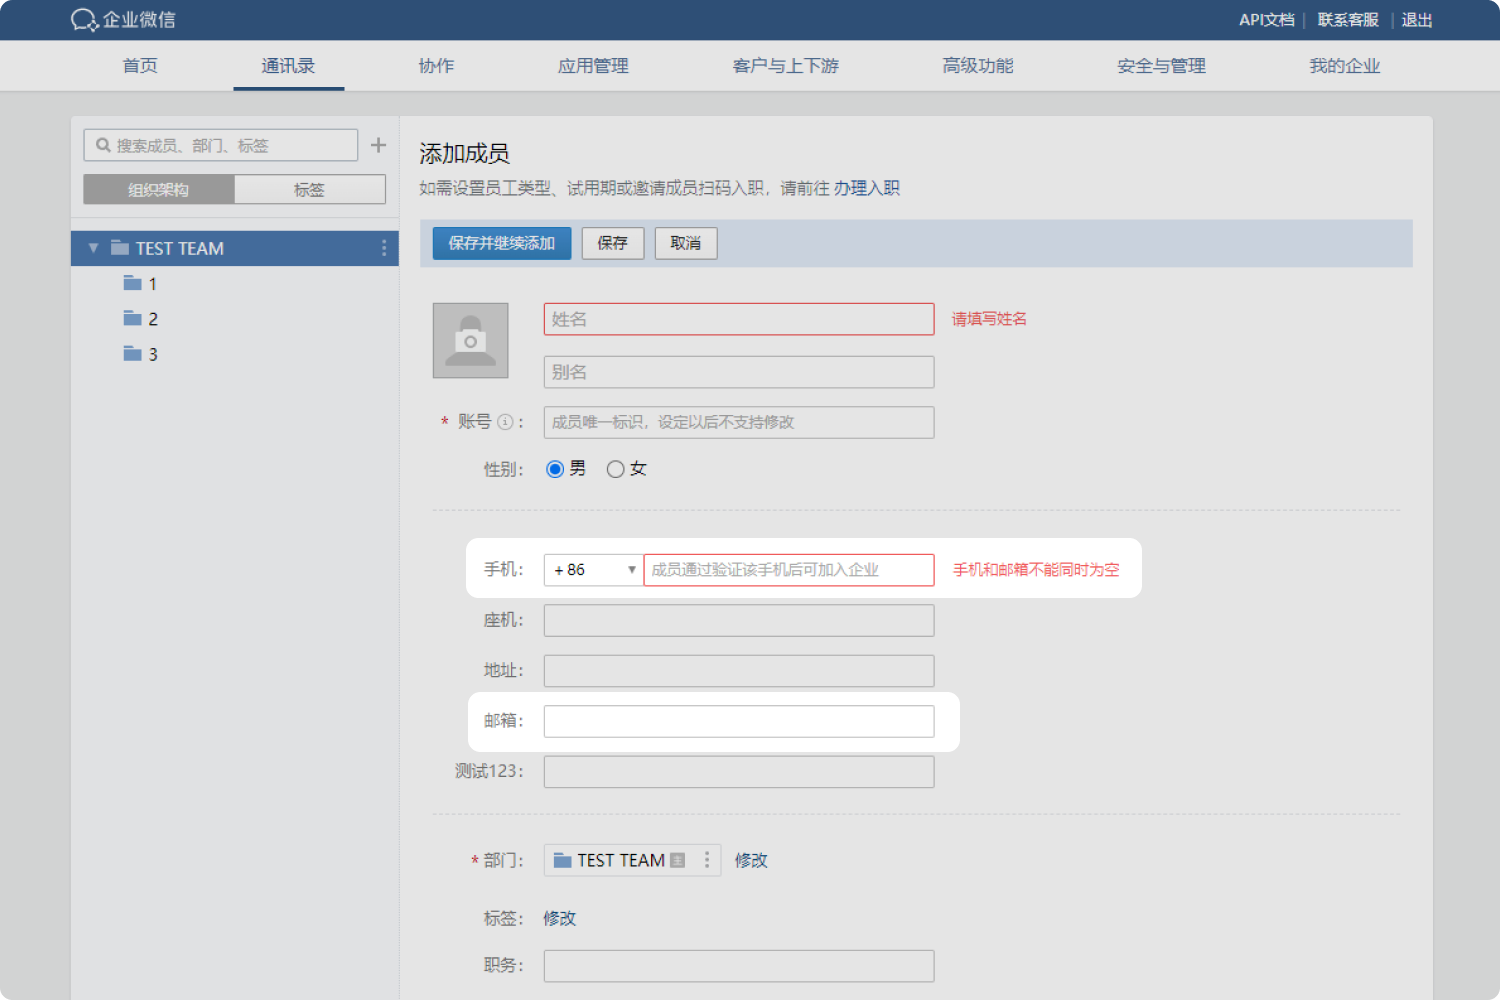Select folder 2 in department tree
This screenshot has height=1000, width=1500.
pos(141,319)
